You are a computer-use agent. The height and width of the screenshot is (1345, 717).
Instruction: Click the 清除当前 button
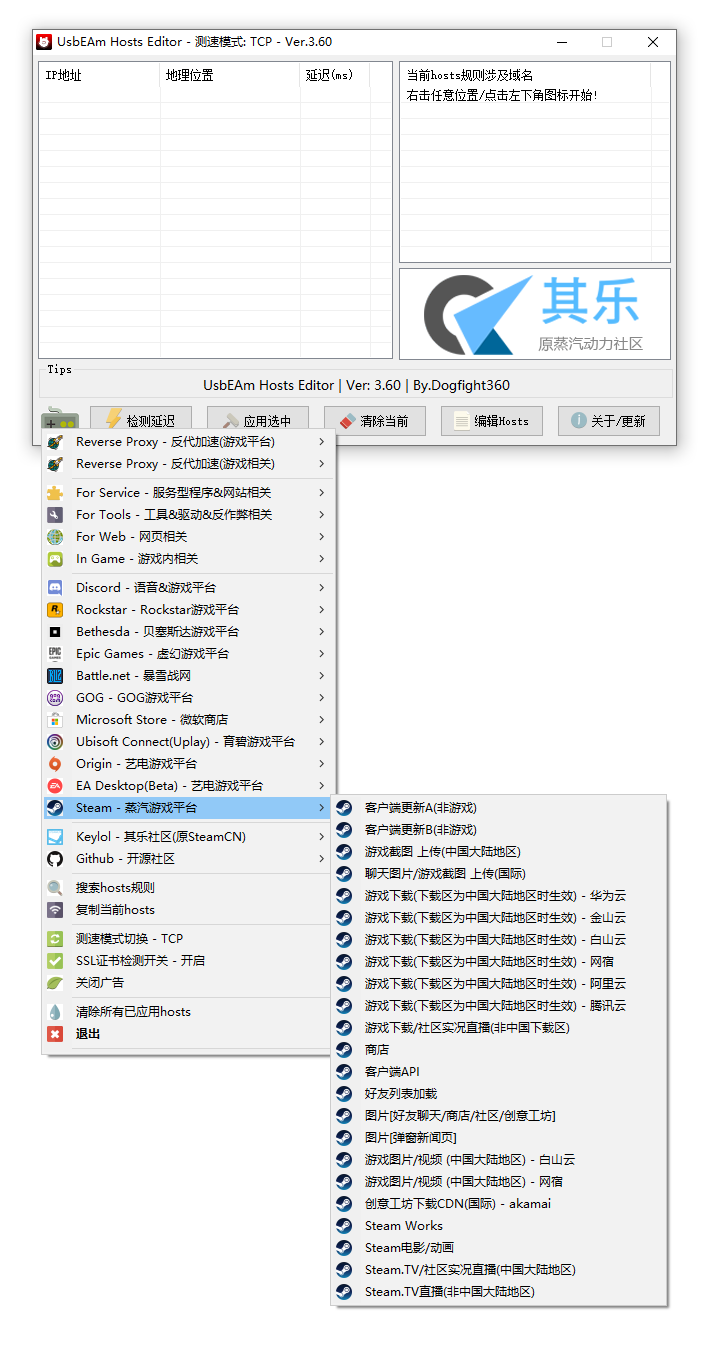[x=374, y=421]
